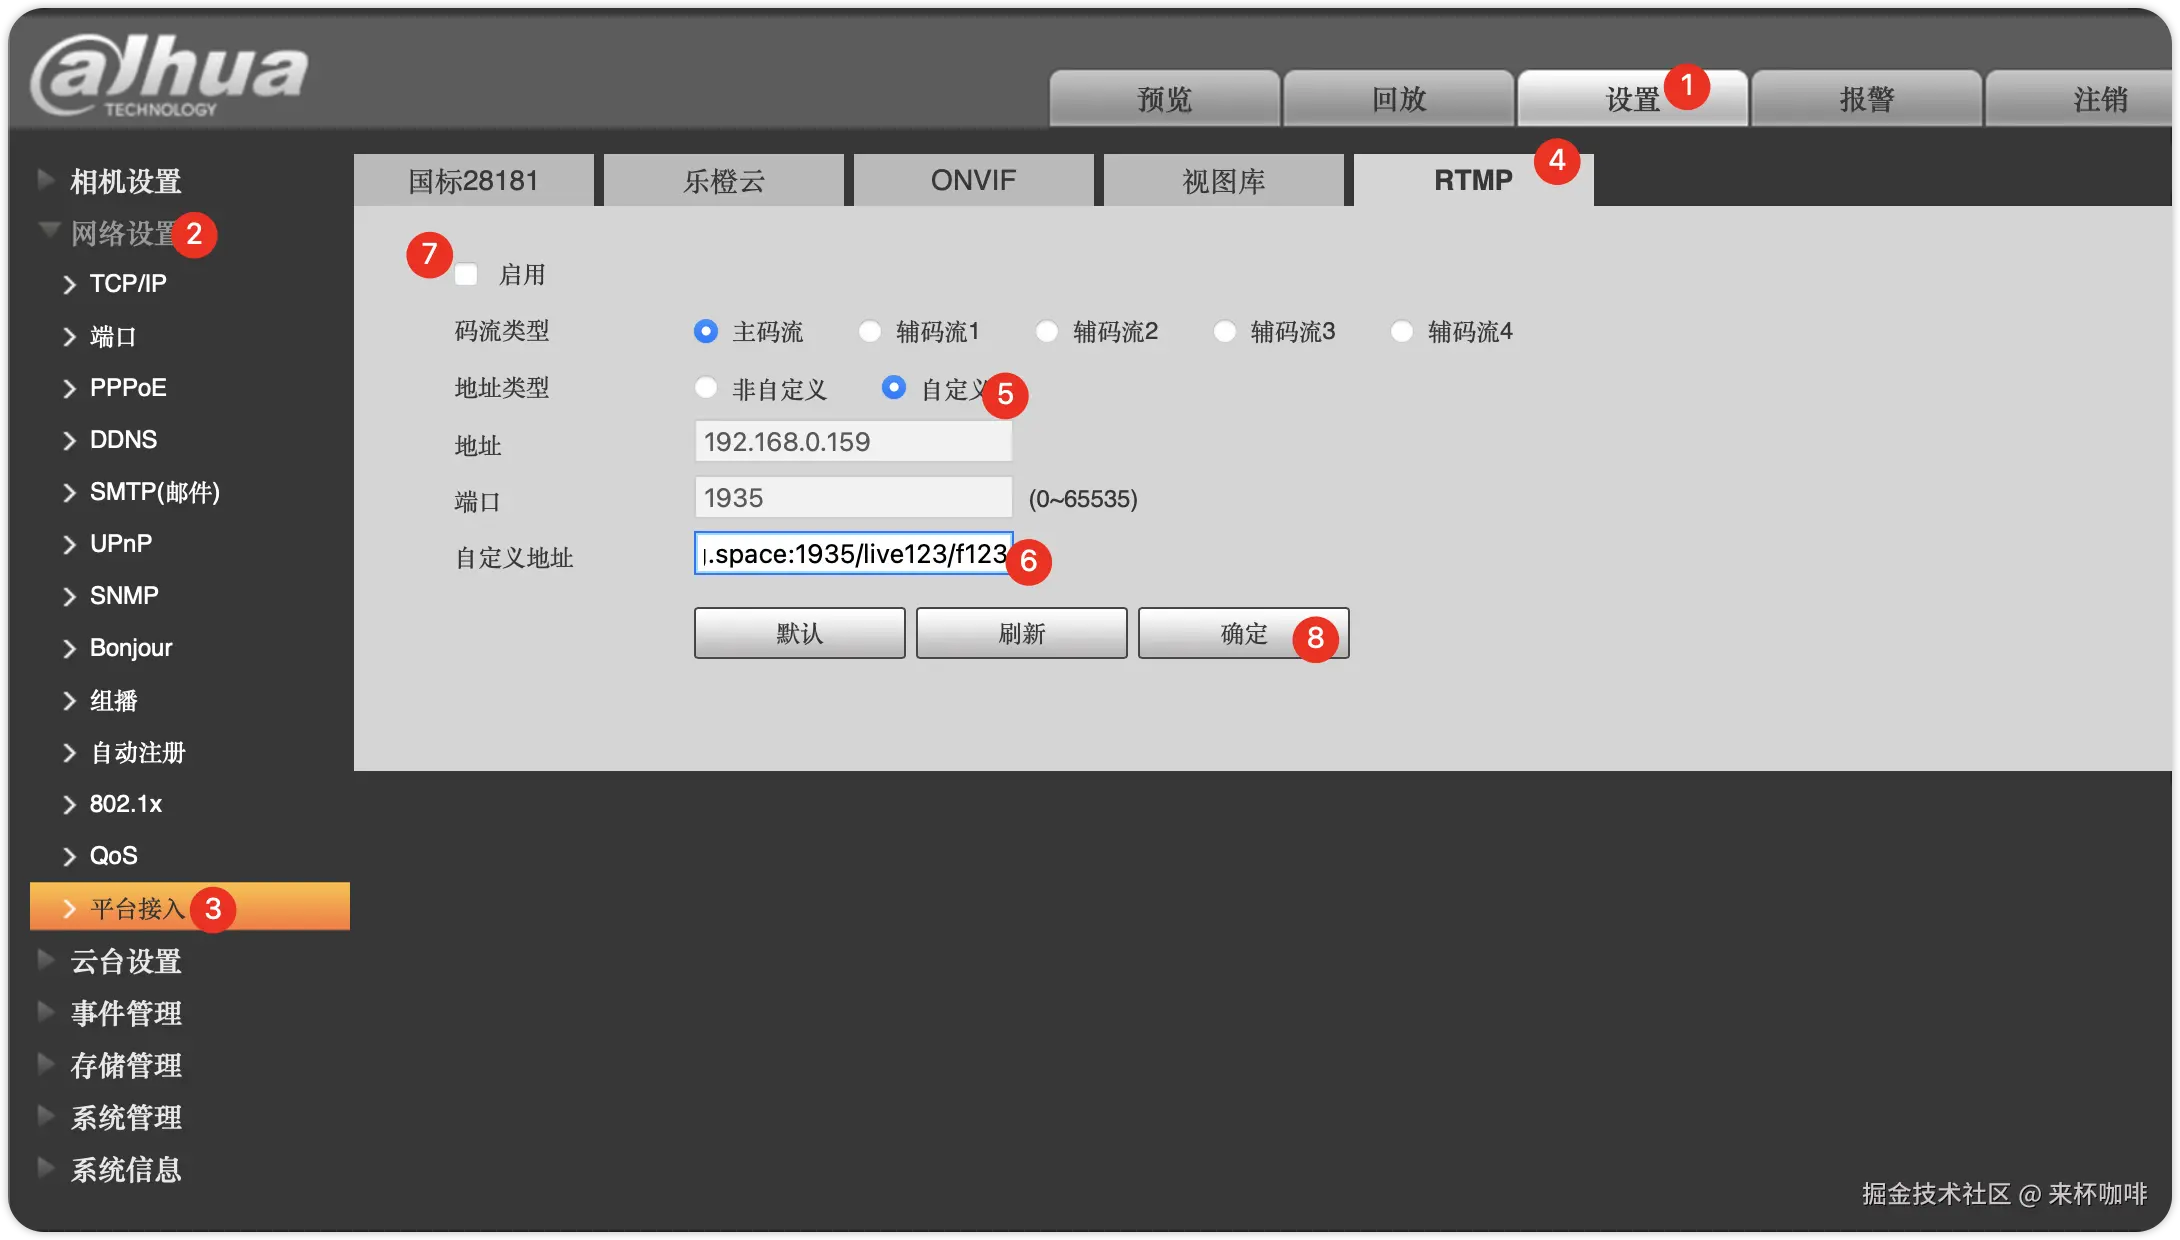Click the chevron icon beside TCP/IP
The image size is (2180, 1240).
pos(69,285)
